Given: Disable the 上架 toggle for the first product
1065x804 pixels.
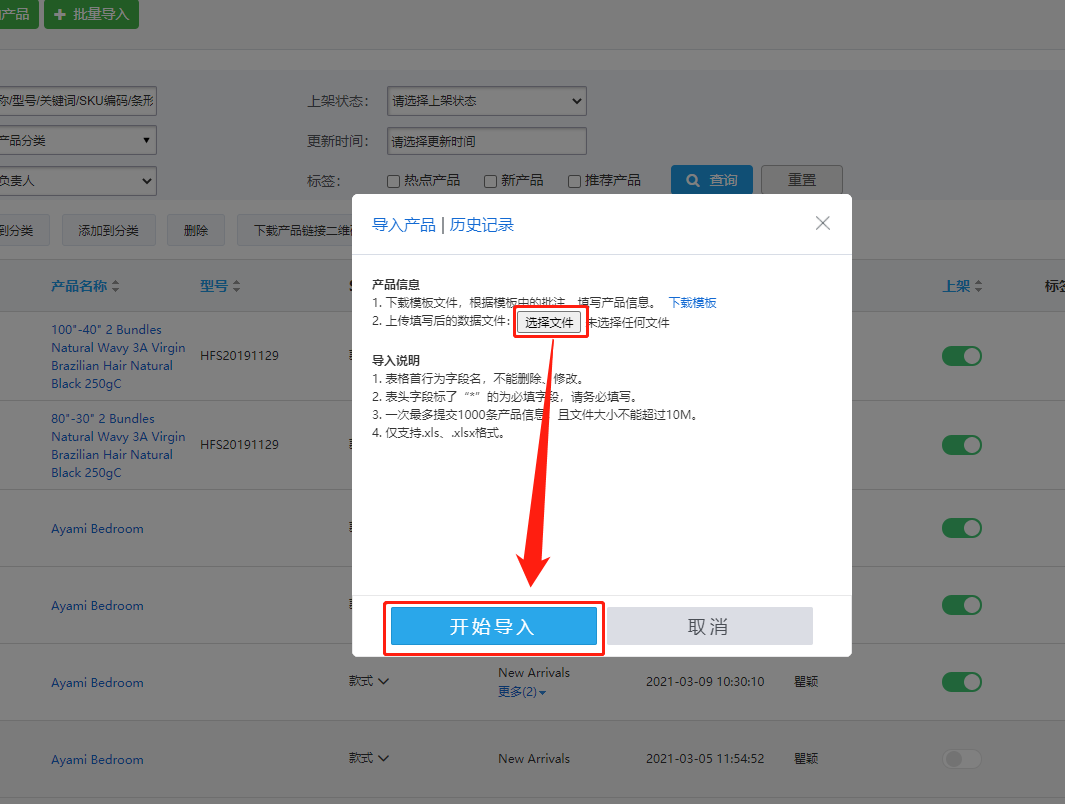Looking at the screenshot, I should coord(961,356).
